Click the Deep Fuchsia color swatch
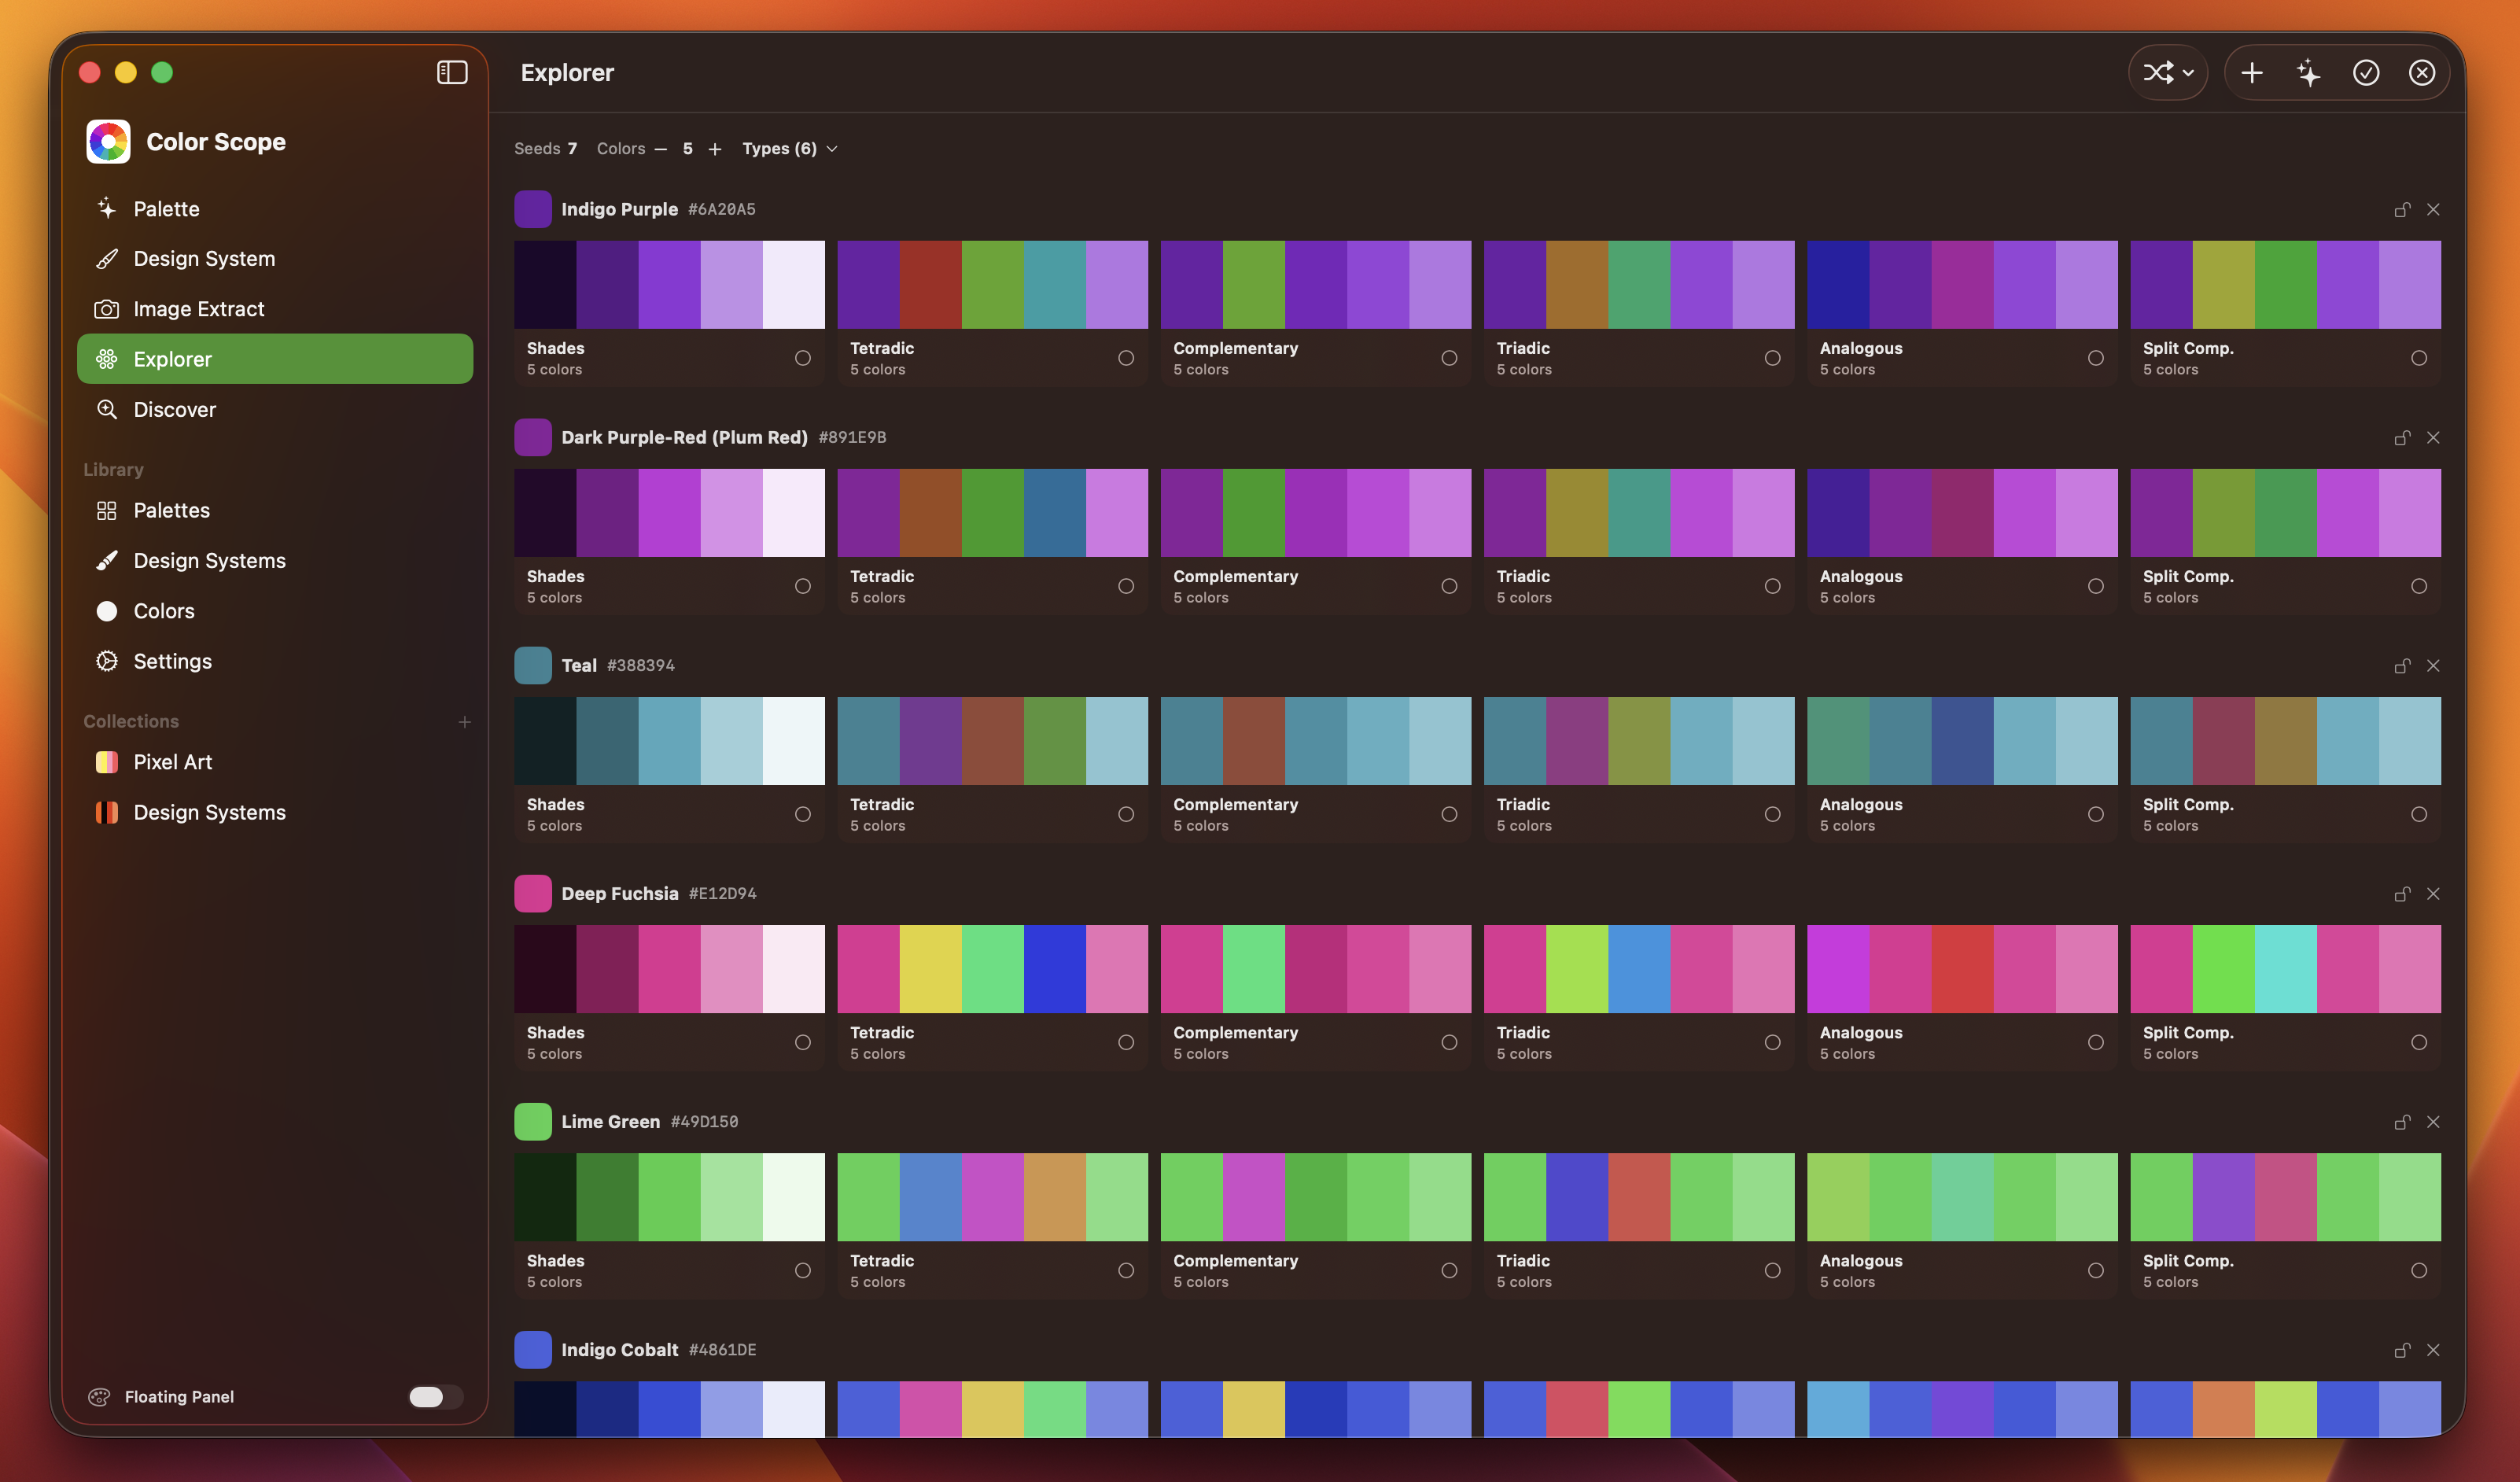 pyautogui.click(x=532, y=893)
